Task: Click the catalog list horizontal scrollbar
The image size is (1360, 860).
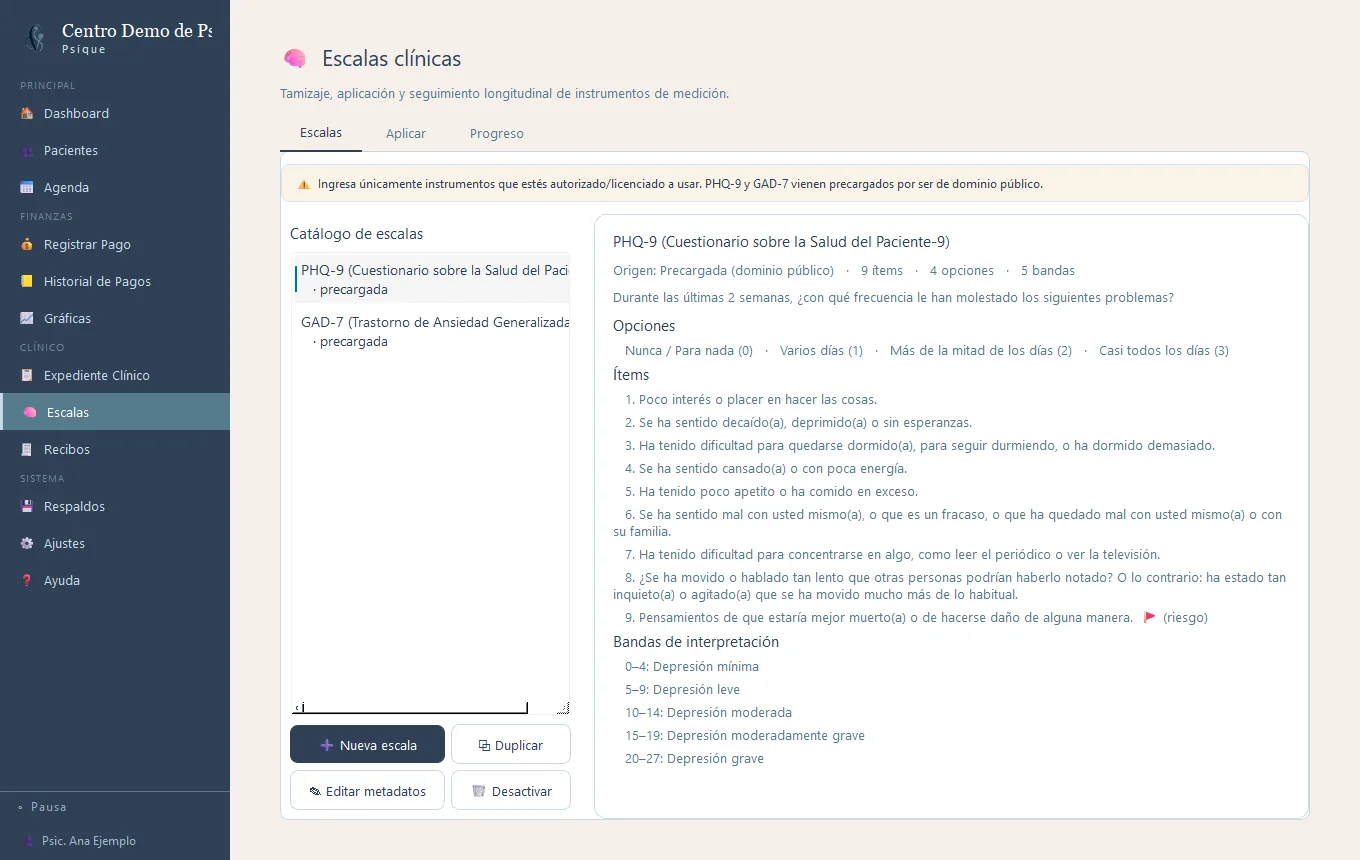Action: 415,708
